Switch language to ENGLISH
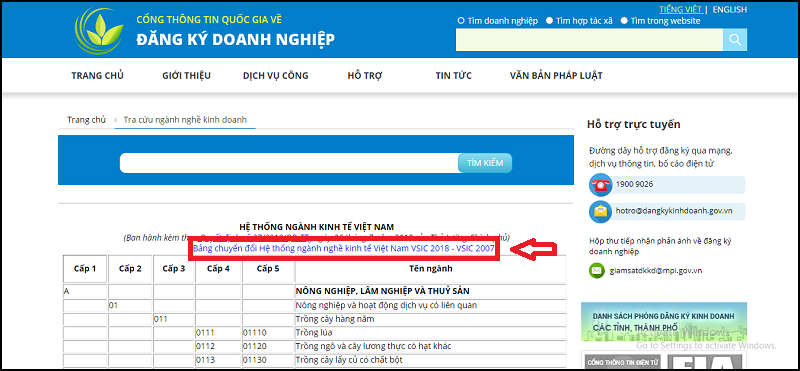 point(730,9)
